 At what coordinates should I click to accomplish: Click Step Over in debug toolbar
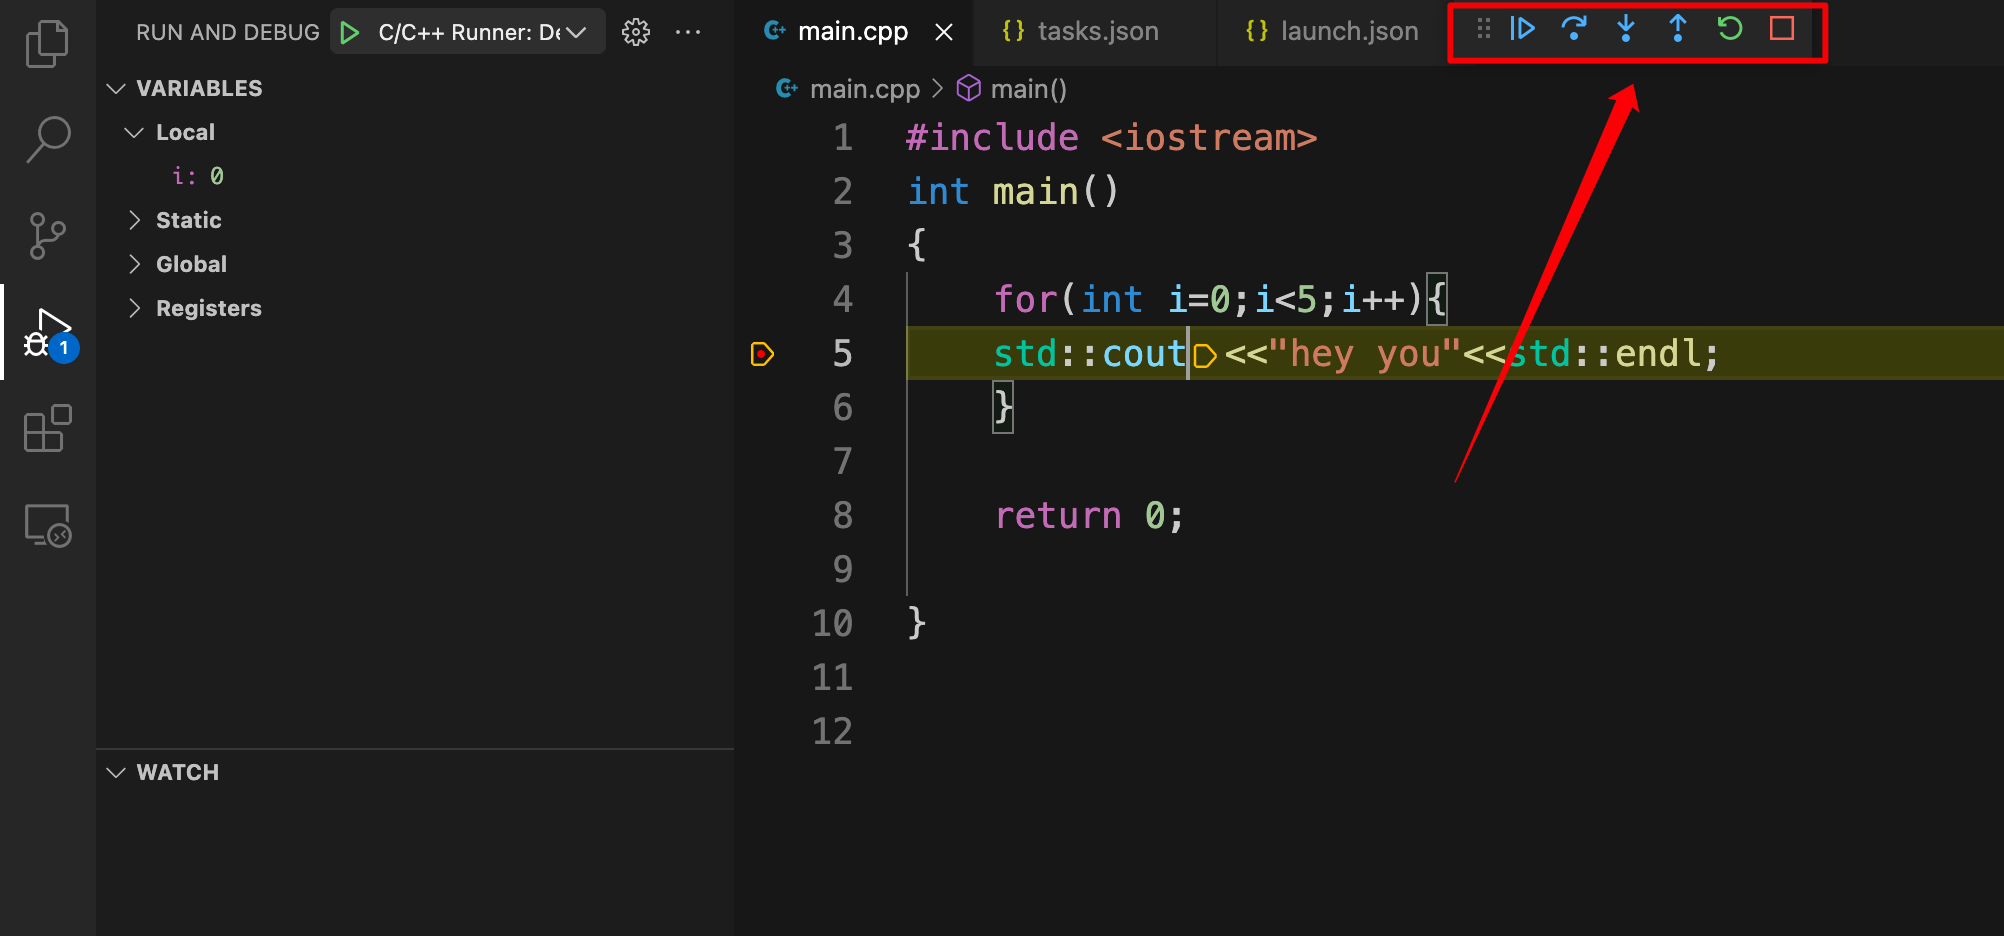click(1574, 29)
